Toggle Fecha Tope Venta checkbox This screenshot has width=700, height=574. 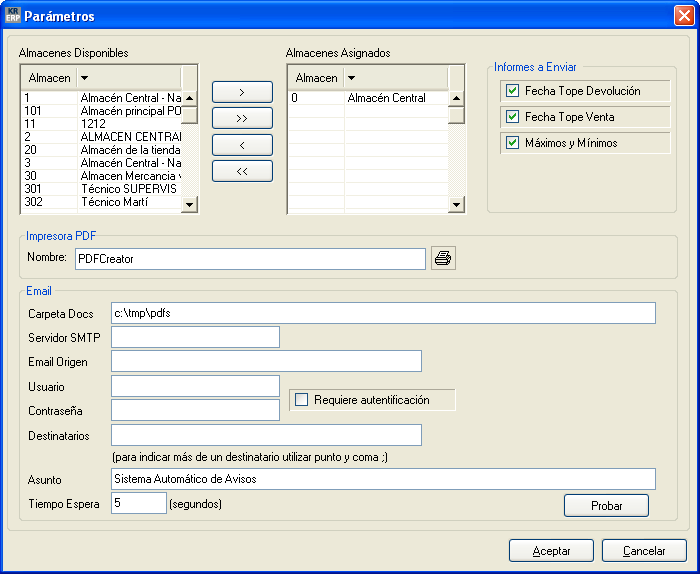[512, 116]
